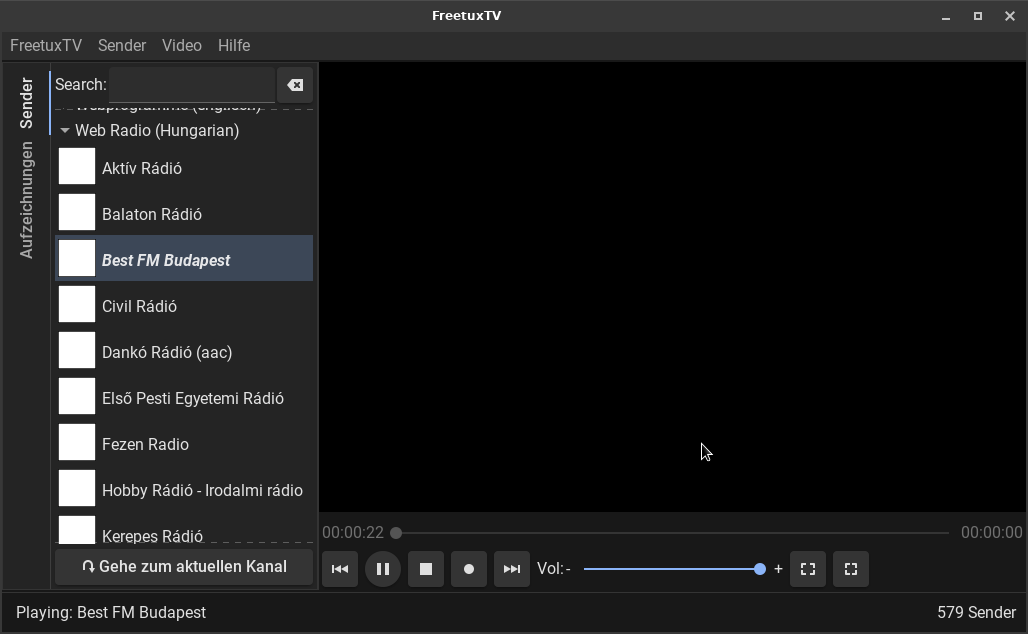Click the playback position seek bar
Viewport: 1028px width, 634px height.
[672, 533]
